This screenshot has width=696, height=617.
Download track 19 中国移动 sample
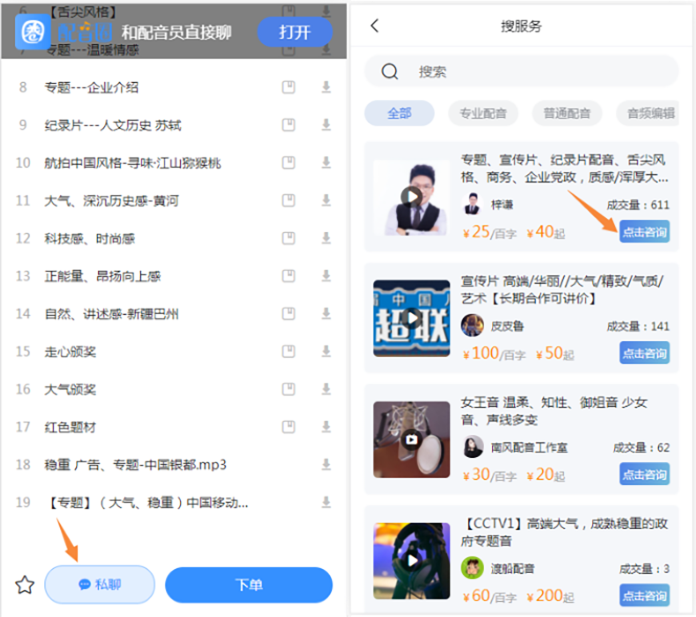click(x=326, y=502)
